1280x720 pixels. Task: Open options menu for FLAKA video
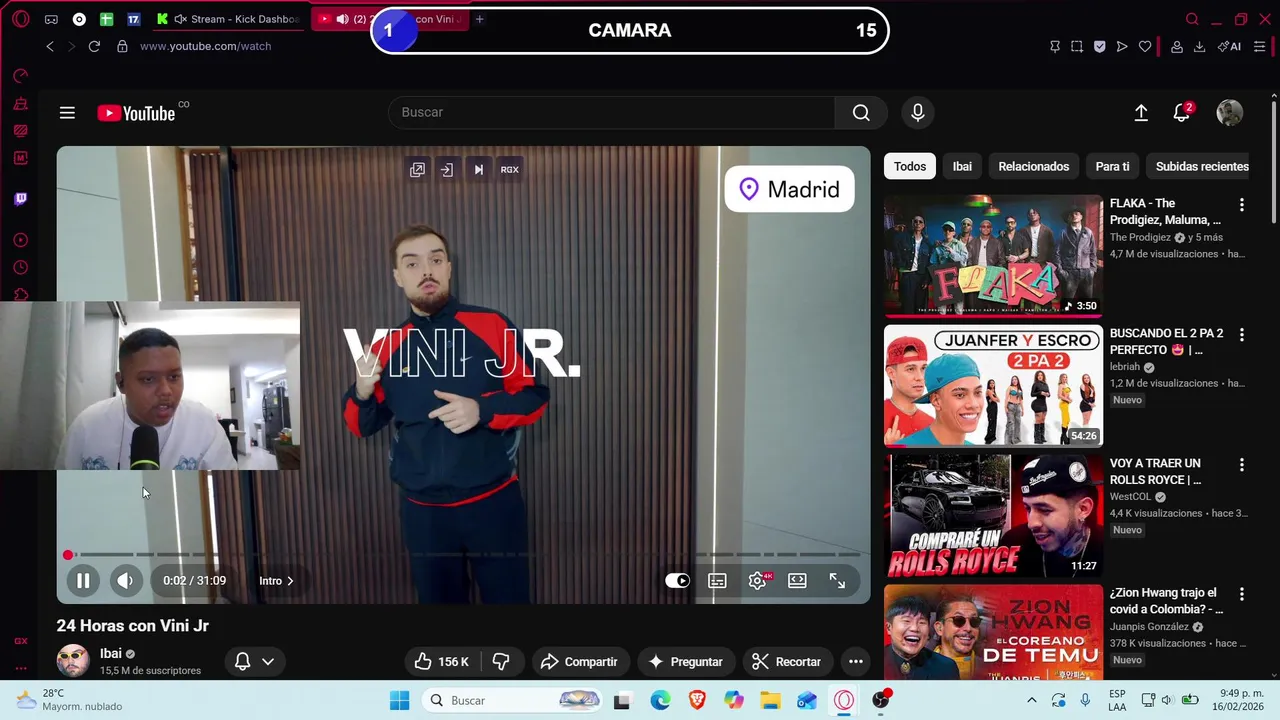click(1242, 205)
